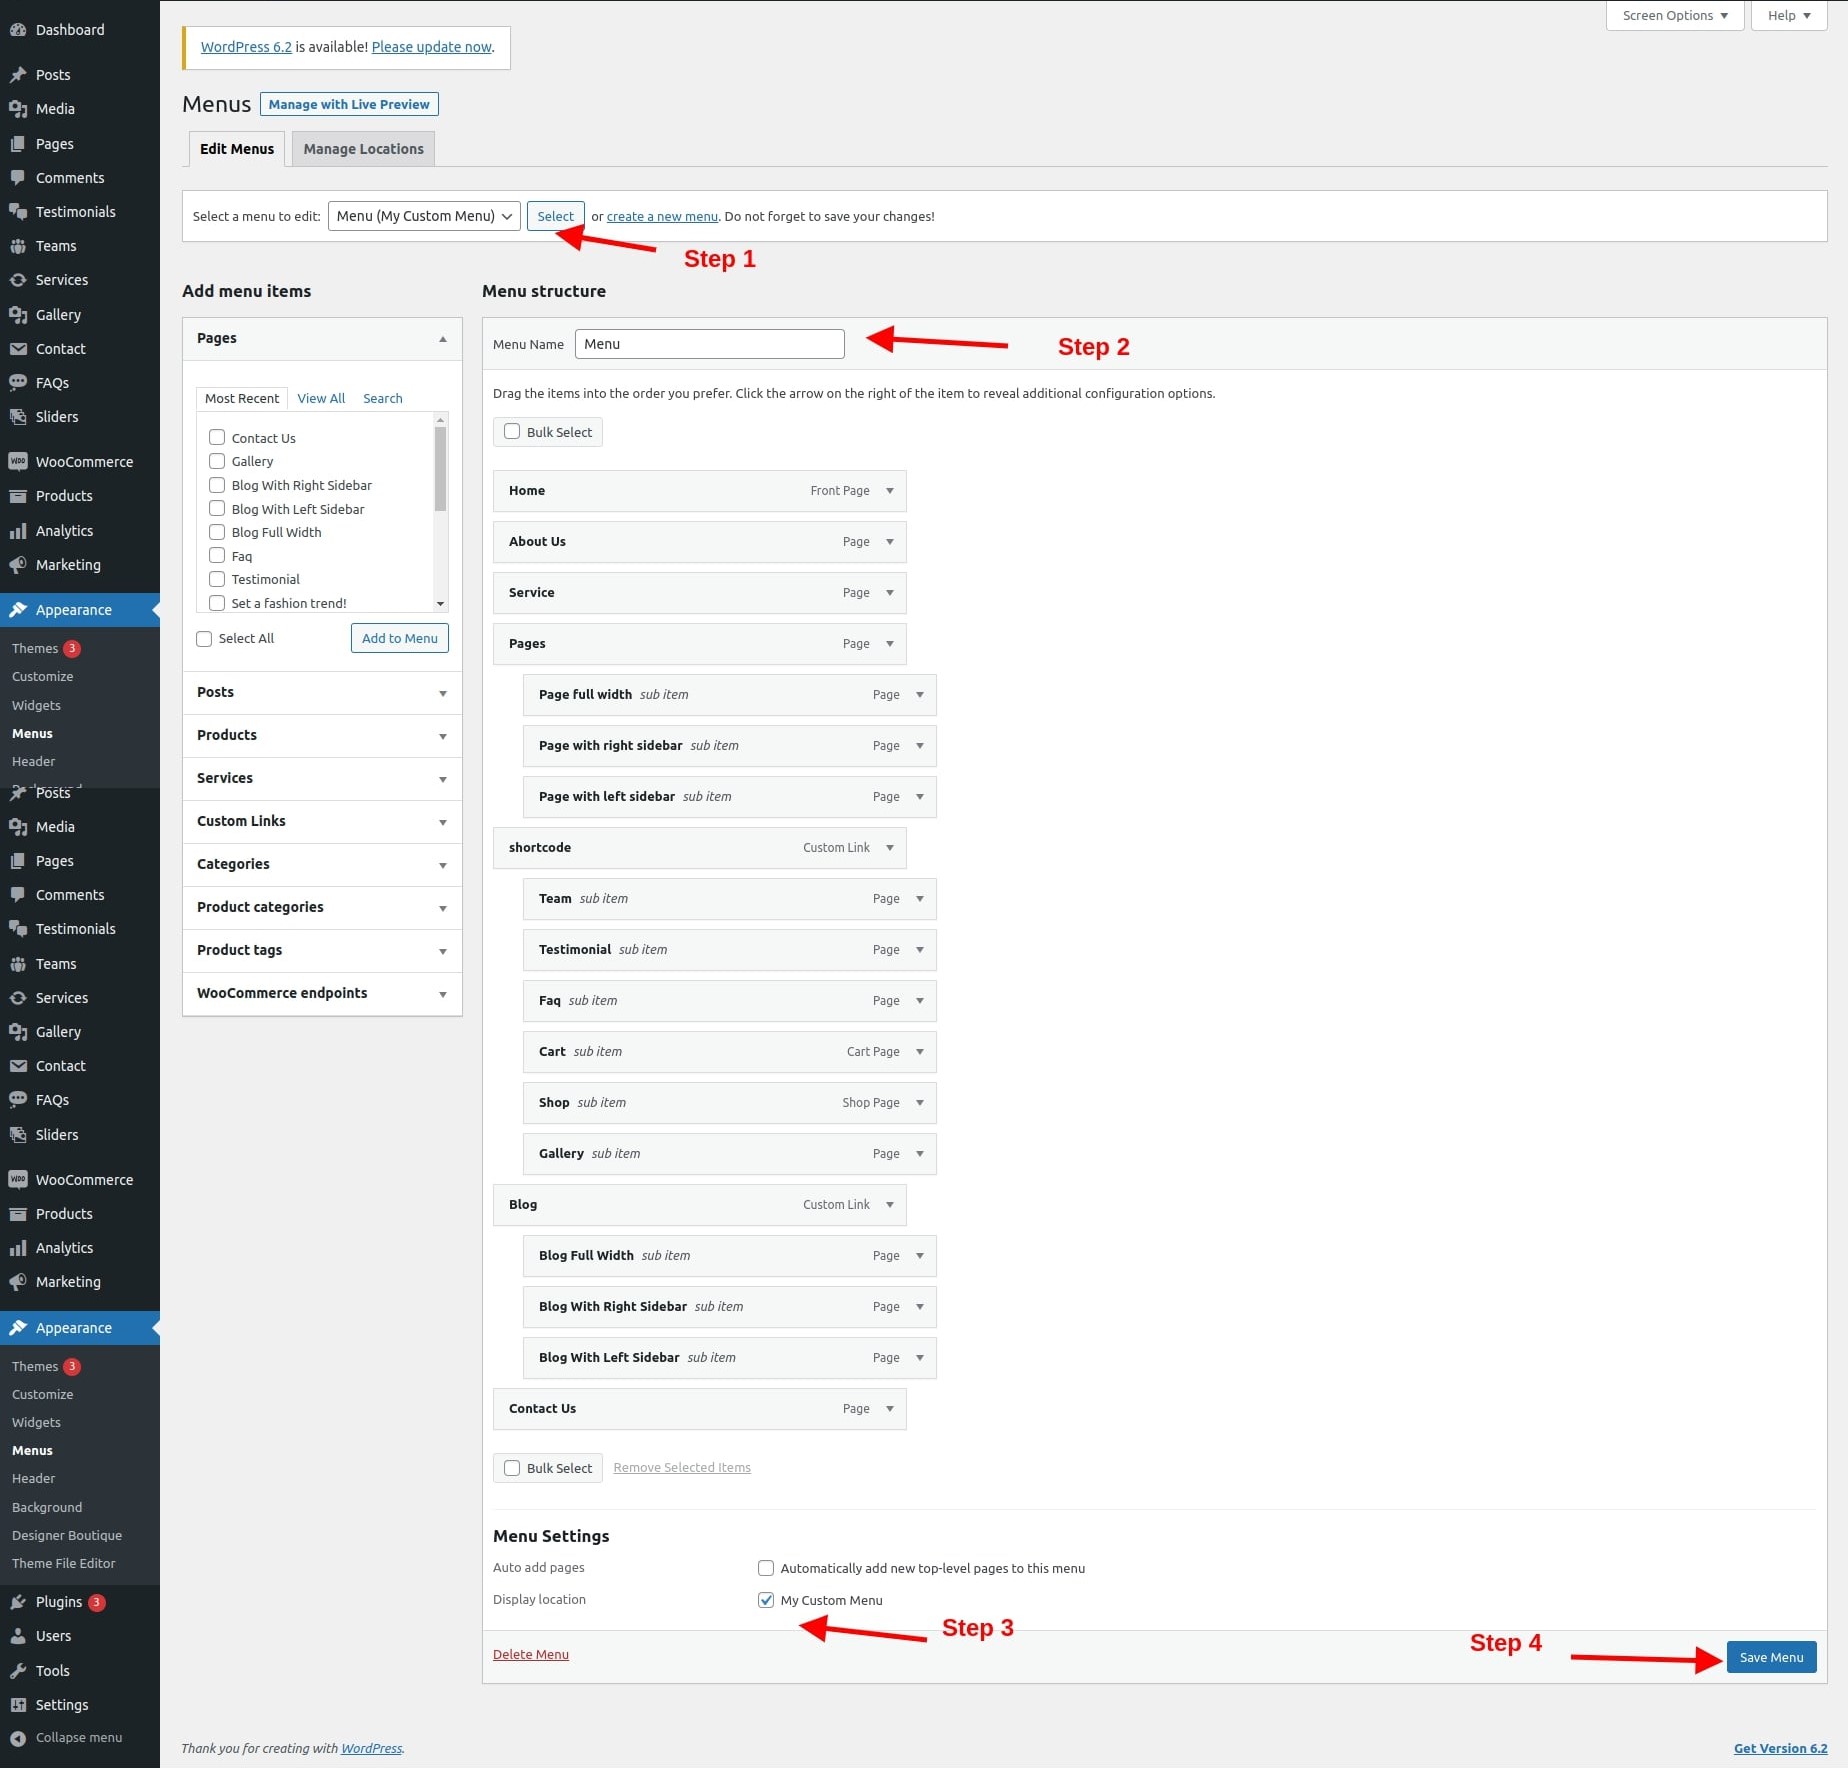Click the arrow icon on Home menu item

[x=890, y=491]
